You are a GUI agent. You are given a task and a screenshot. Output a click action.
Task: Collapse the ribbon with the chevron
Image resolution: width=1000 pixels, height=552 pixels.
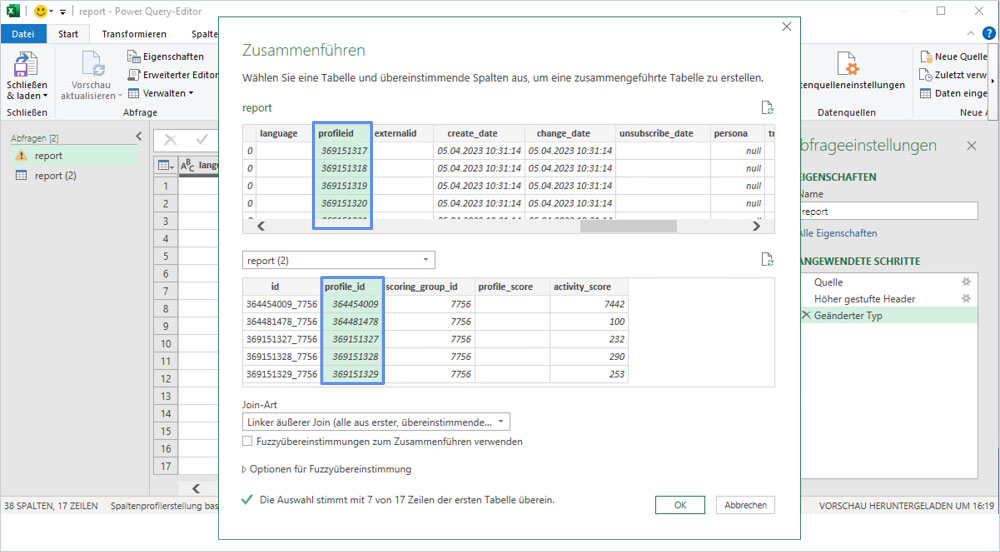tap(971, 33)
